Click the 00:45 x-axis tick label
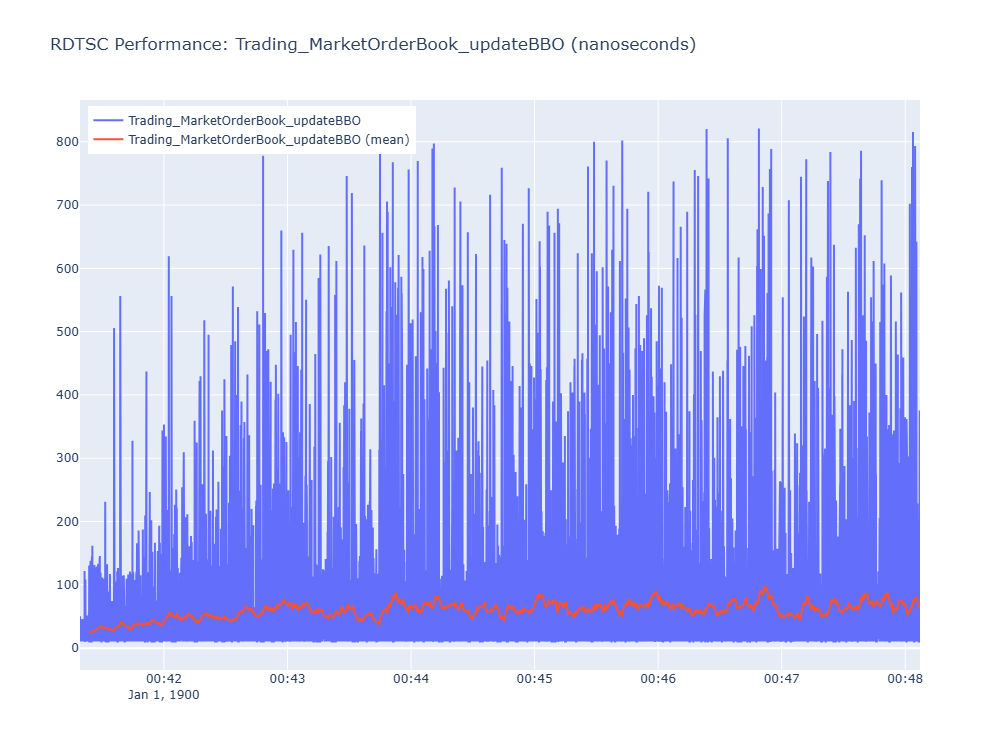Screen dimensions: 1000x750 [x=534, y=679]
